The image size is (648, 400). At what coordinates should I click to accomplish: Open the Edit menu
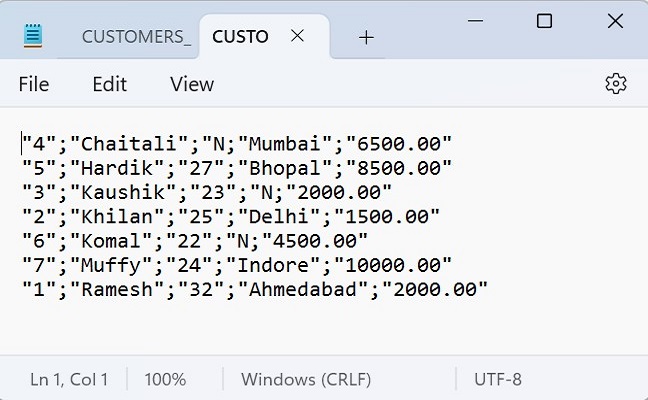109,84
